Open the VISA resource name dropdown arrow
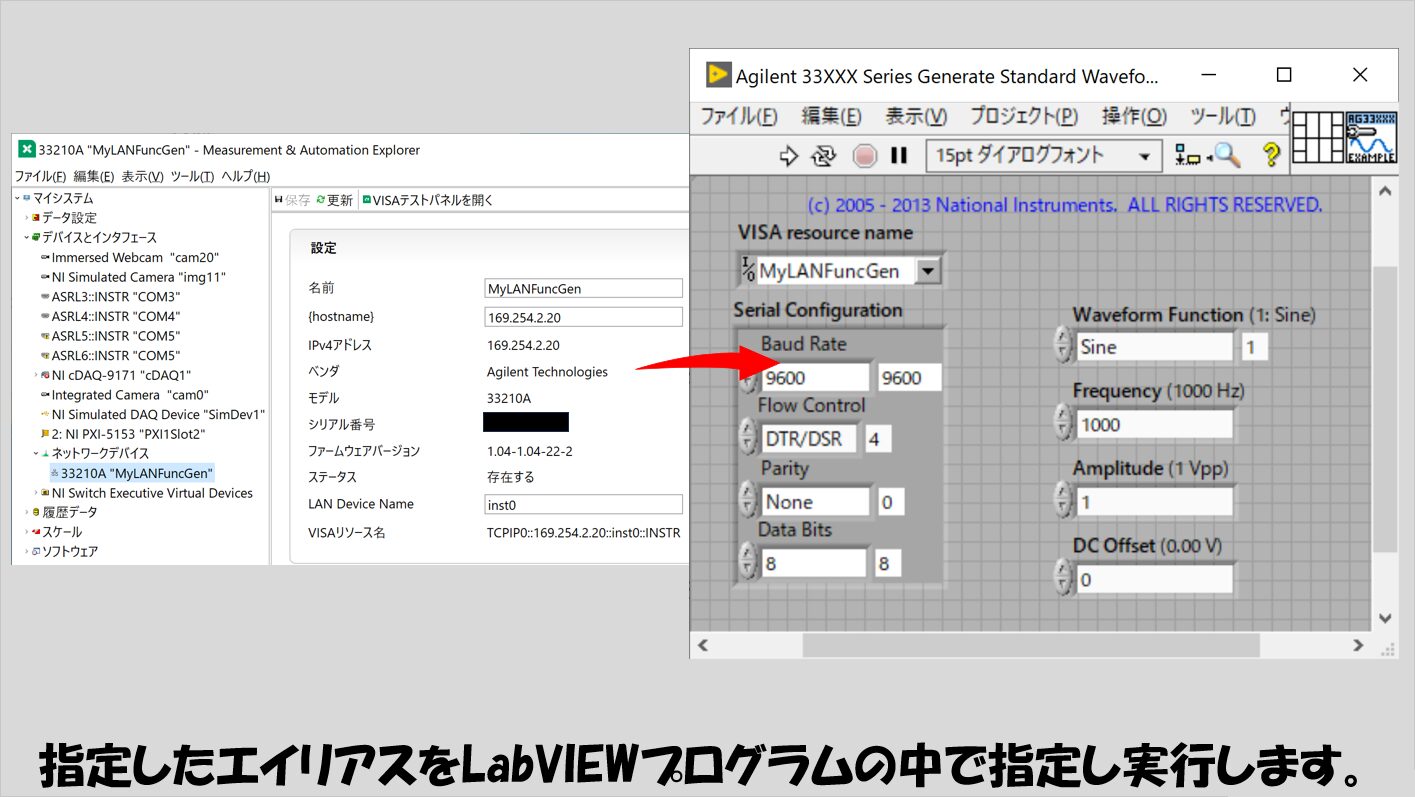 (928, 271)
